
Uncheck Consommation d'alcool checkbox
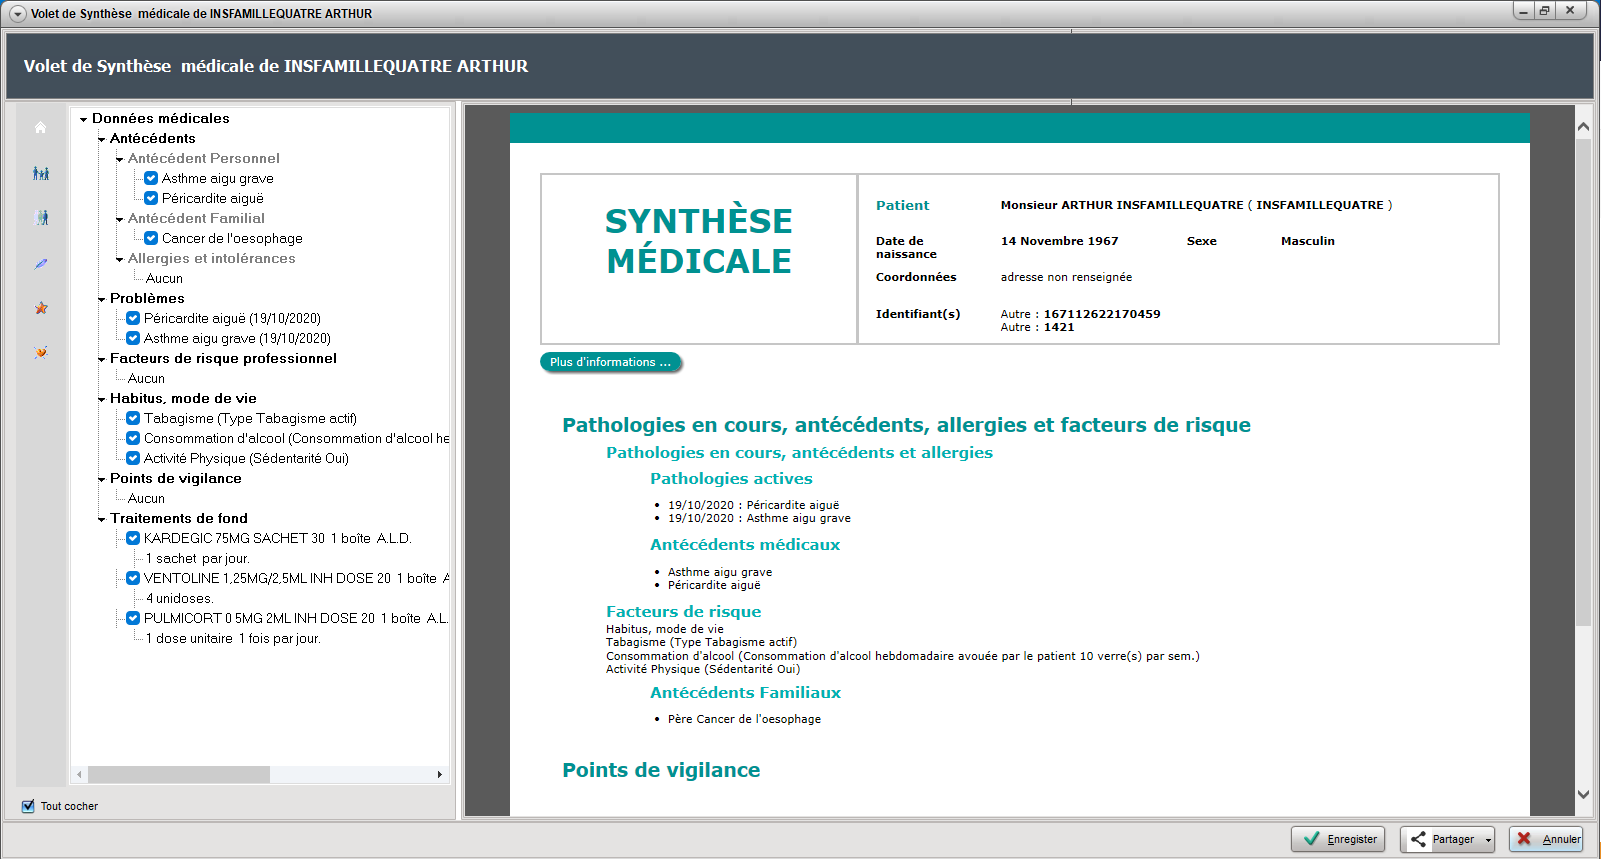pyautogui.click(x=133, y=438)
